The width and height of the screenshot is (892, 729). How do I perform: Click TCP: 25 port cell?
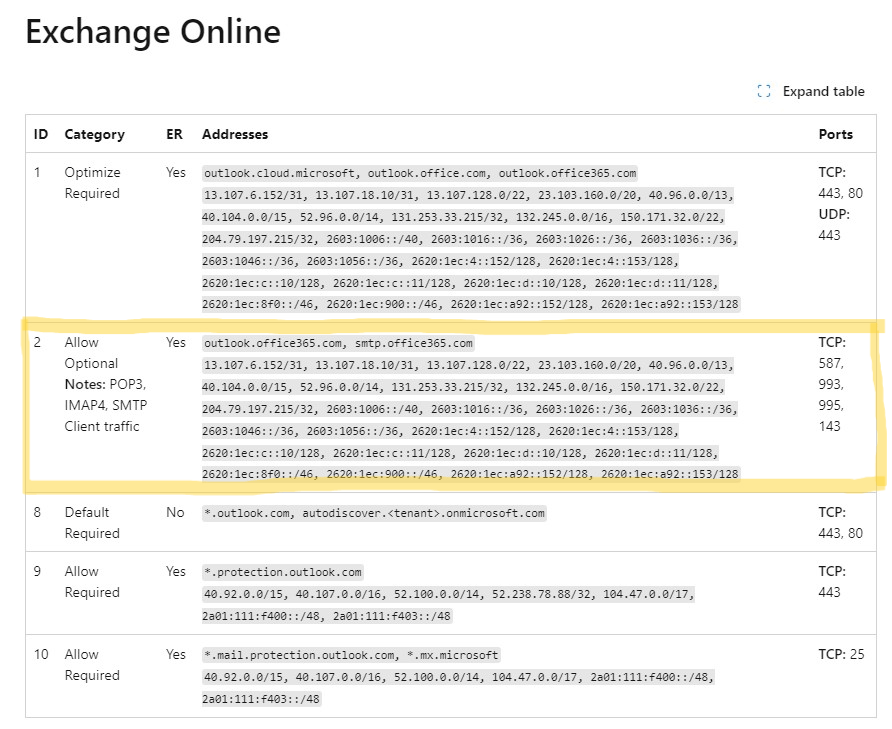(841, 654)
